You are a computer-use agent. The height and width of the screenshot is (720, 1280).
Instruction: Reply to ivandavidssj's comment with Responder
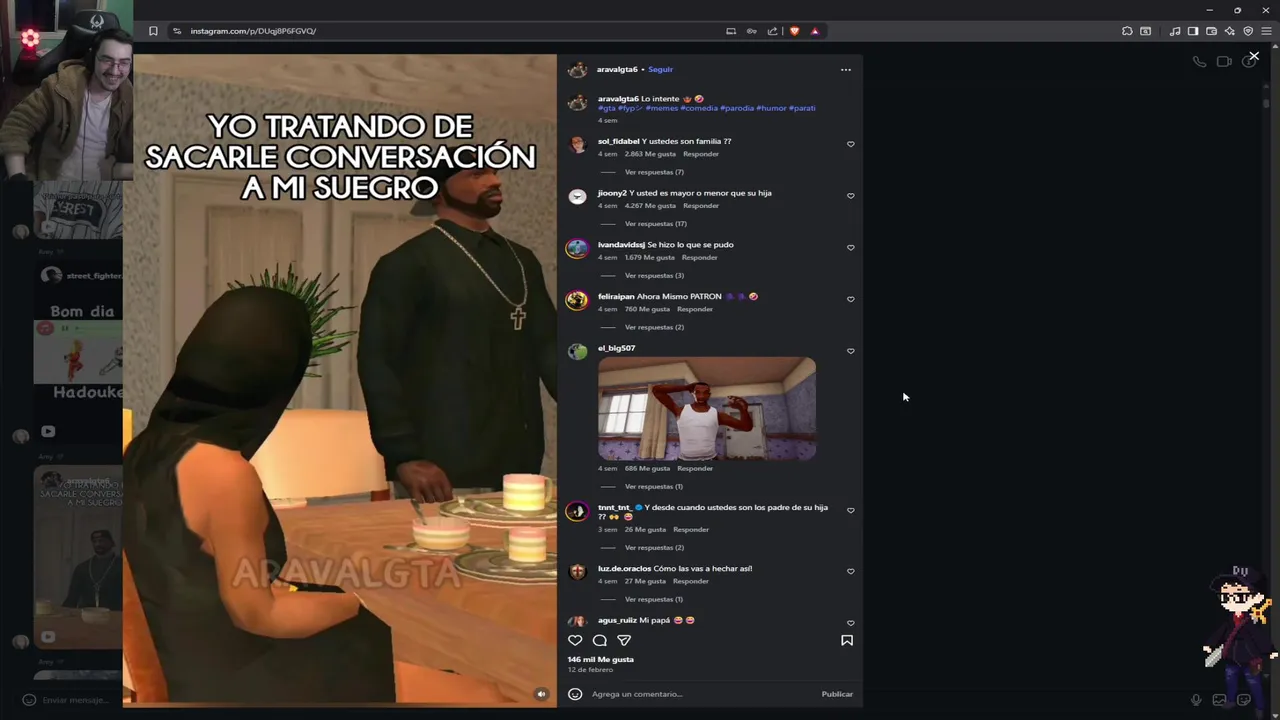pos(699,258)
